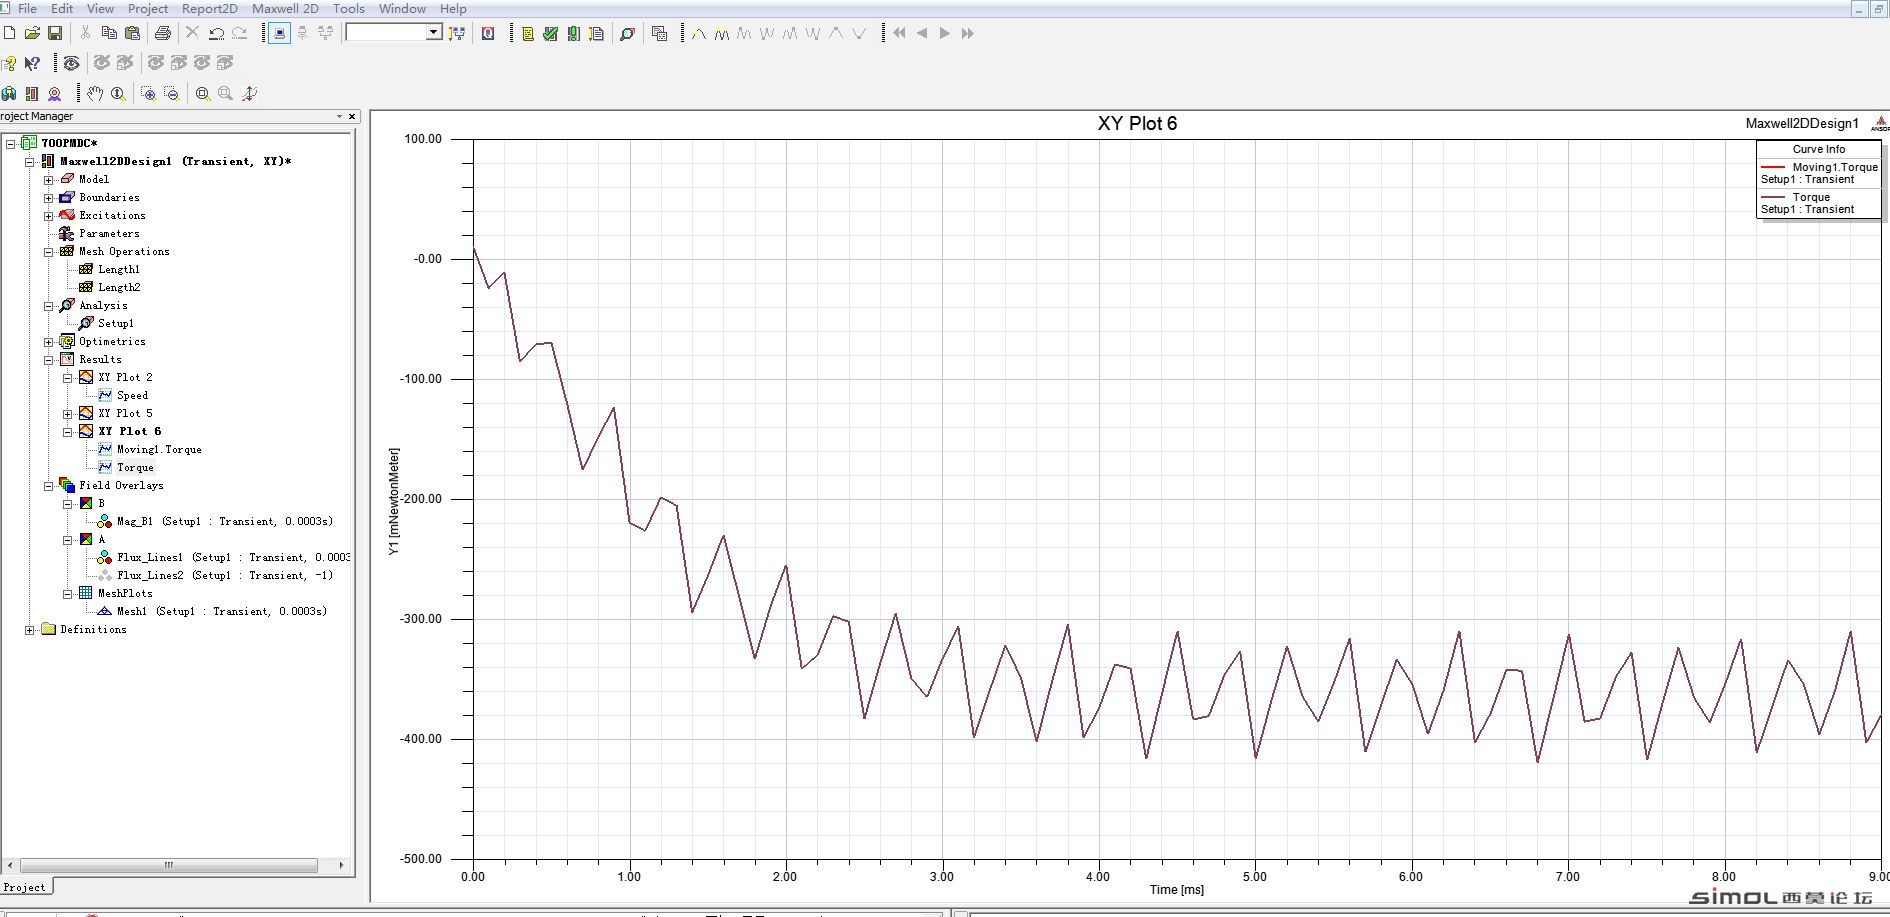Viewport: 1890px width, 917px height.
Task: Click the XY Plot 6 chart title
Action: click(x=1137, y=123)
